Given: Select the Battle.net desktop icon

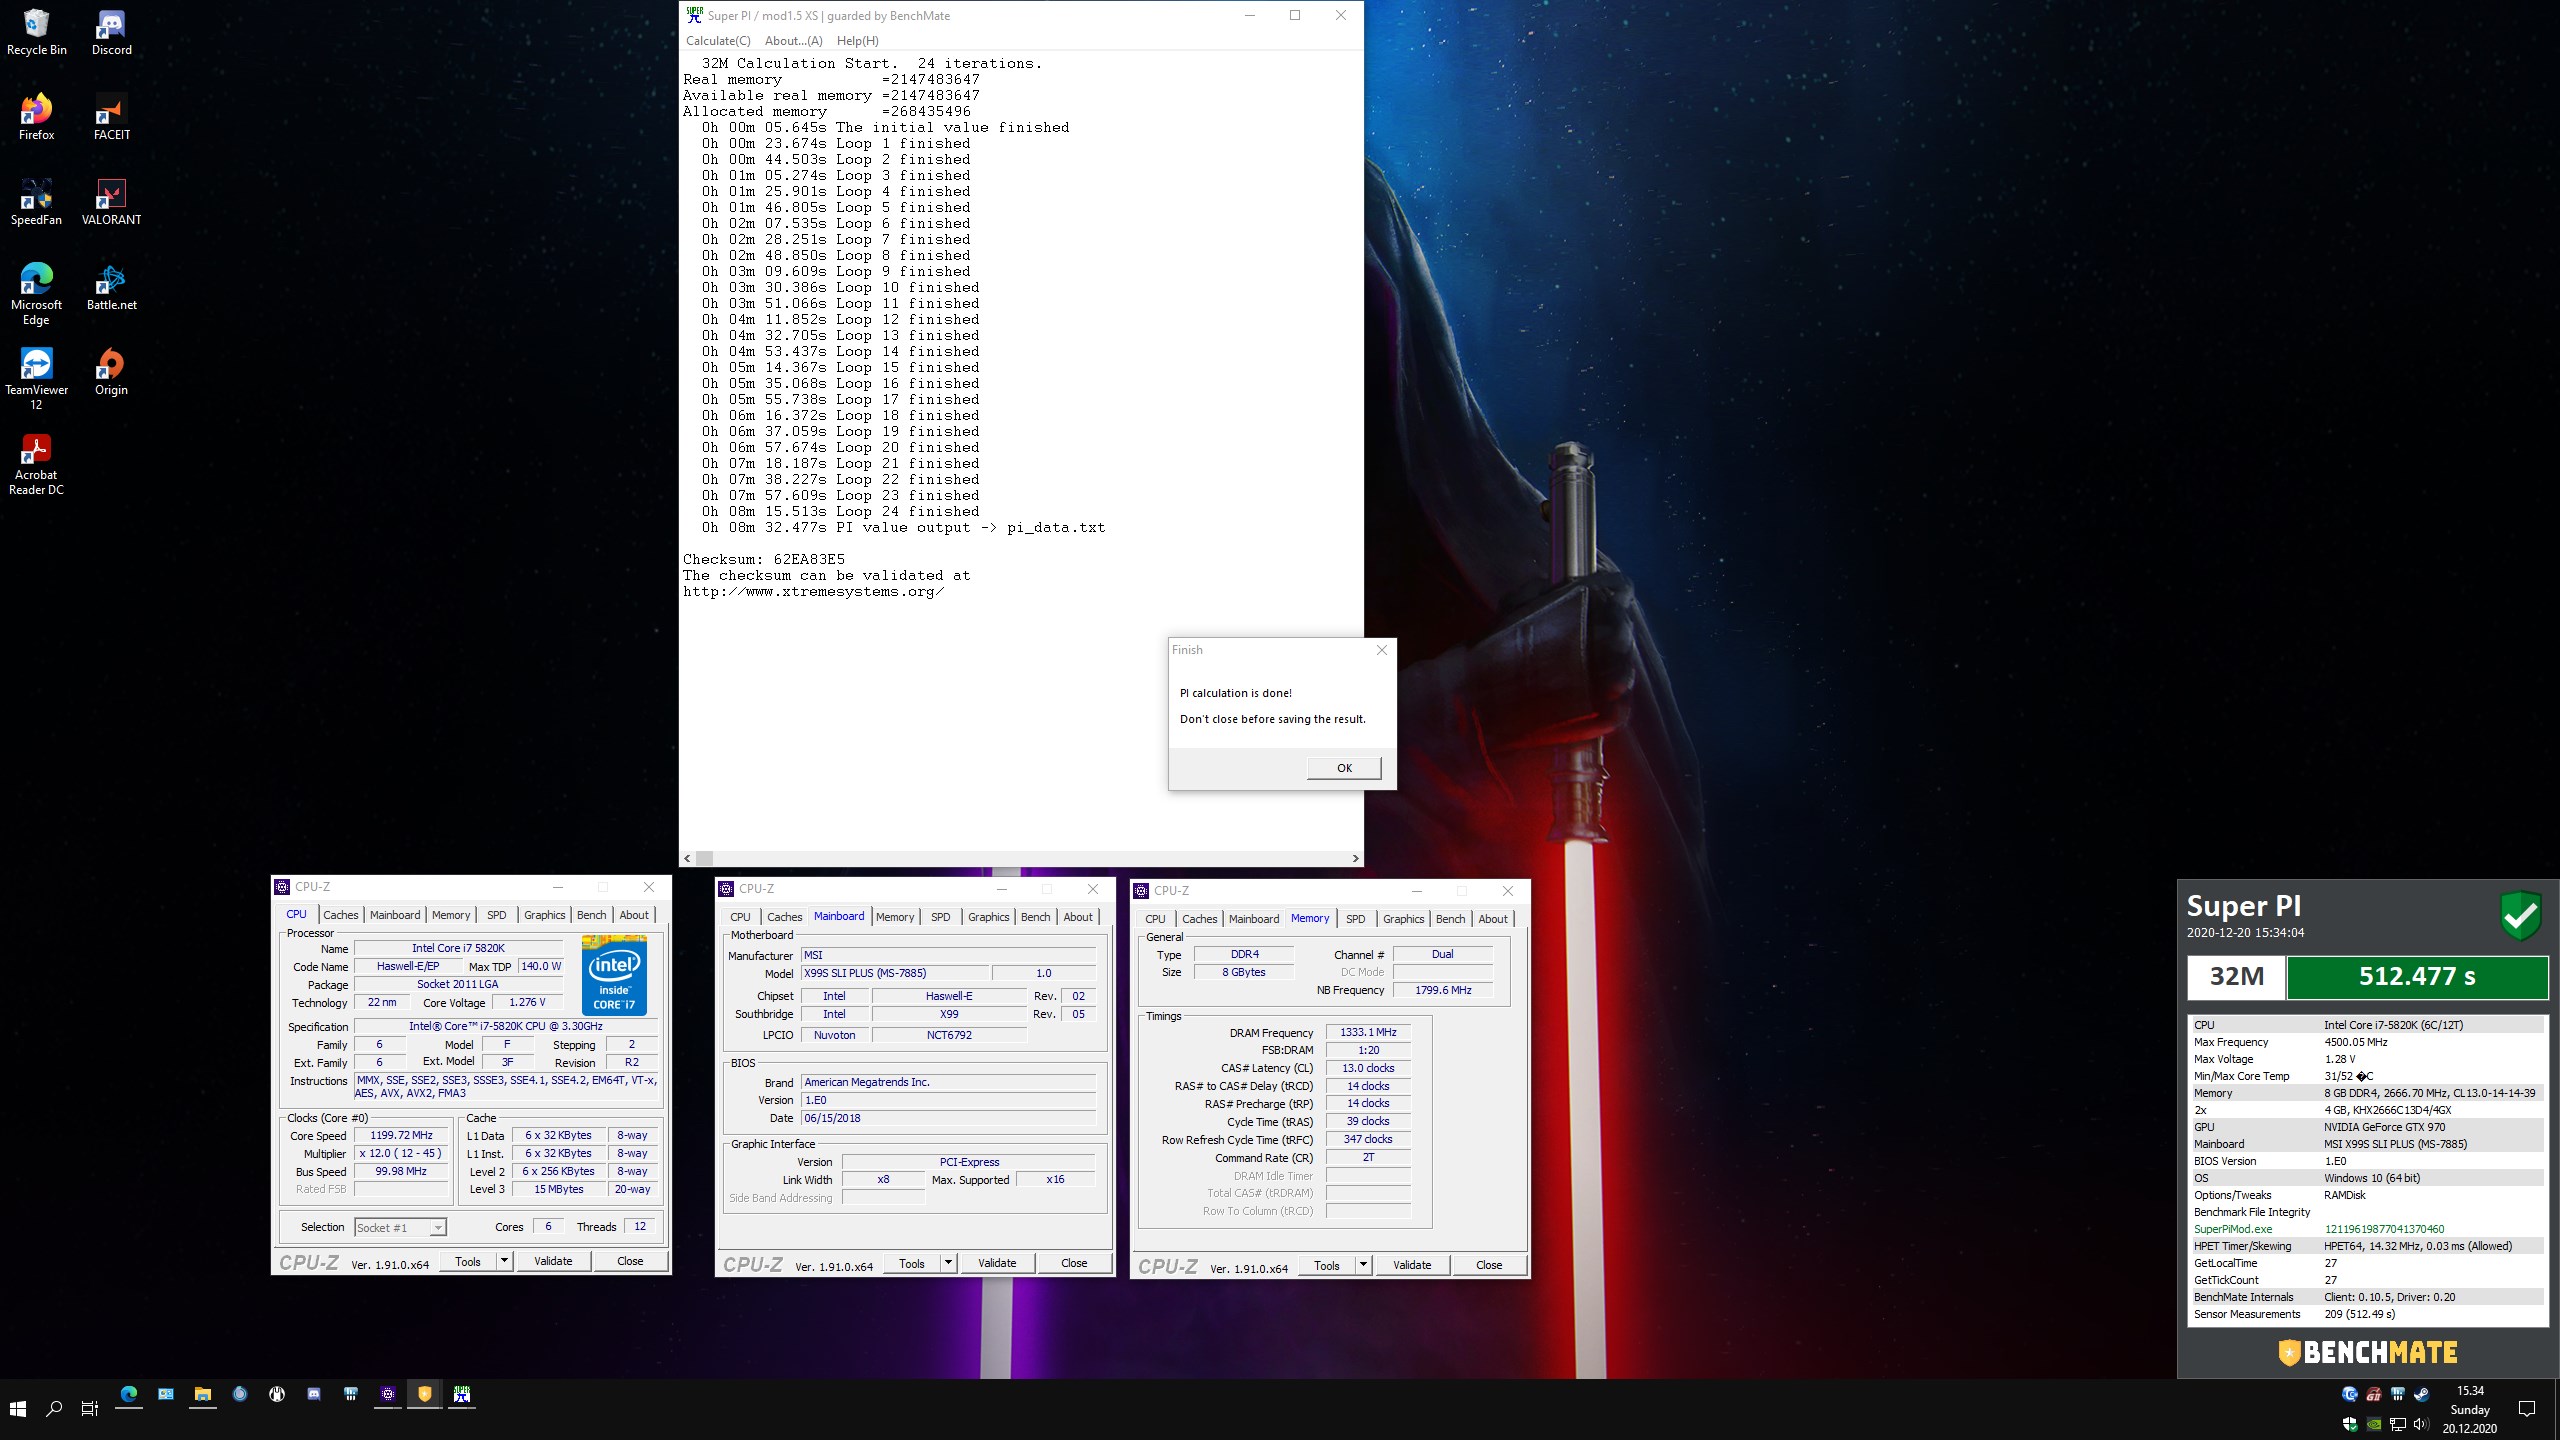Looking at the screenshot, I should point(111,287).
